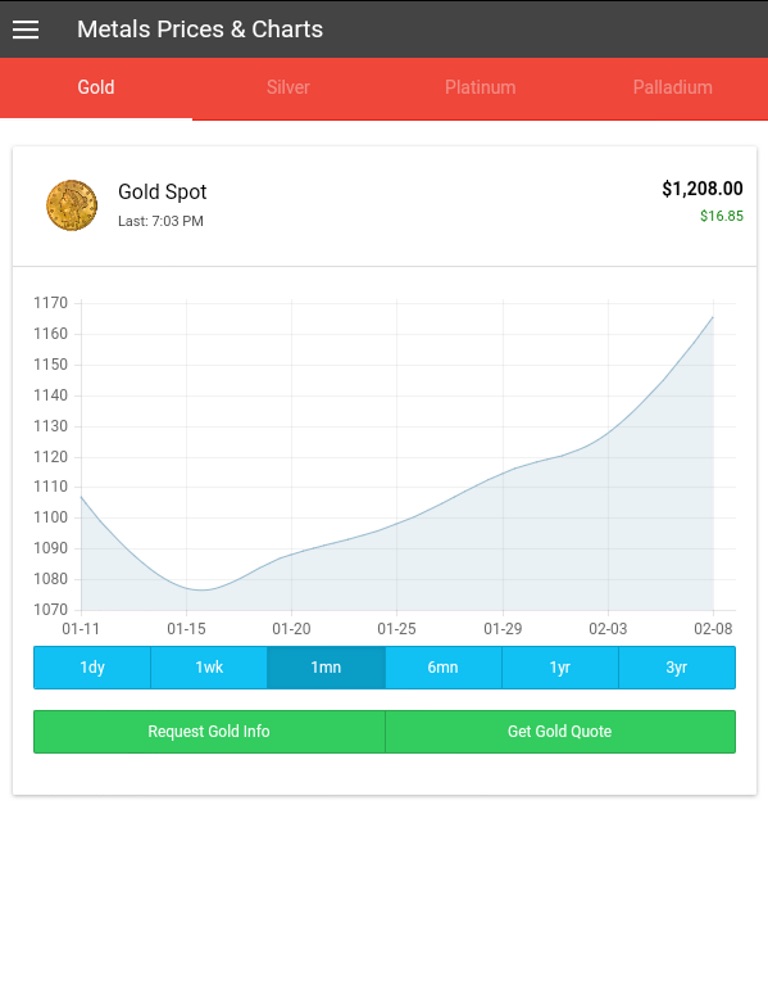Tap the green $16.85 price change

[x=721, y=216]
